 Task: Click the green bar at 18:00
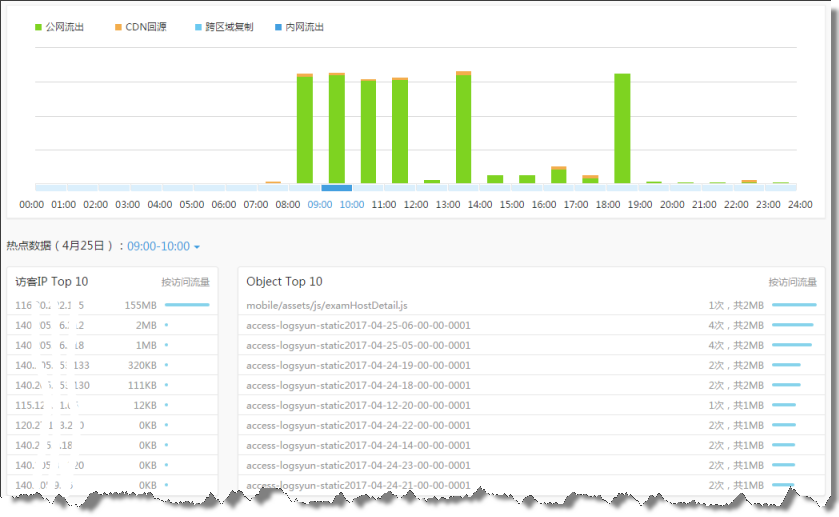pos(622,128)
